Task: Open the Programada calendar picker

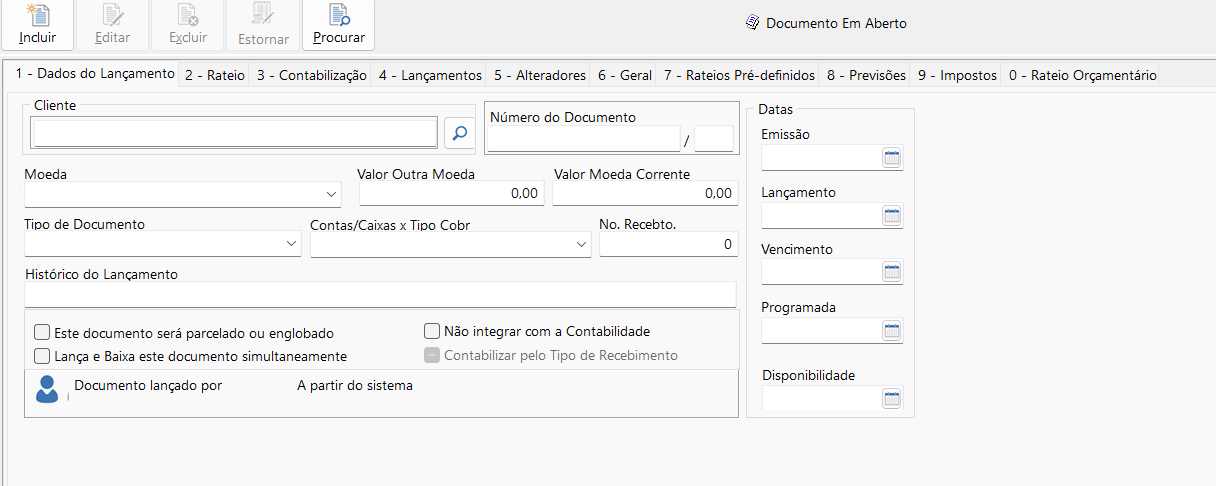Action: (x=892, y=330)
